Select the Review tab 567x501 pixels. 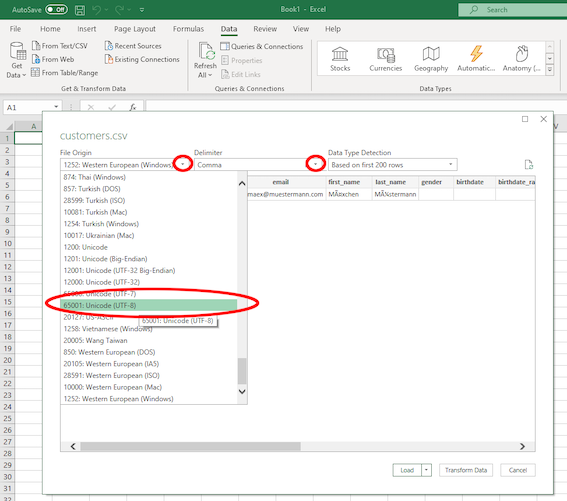tap(265, 29)
